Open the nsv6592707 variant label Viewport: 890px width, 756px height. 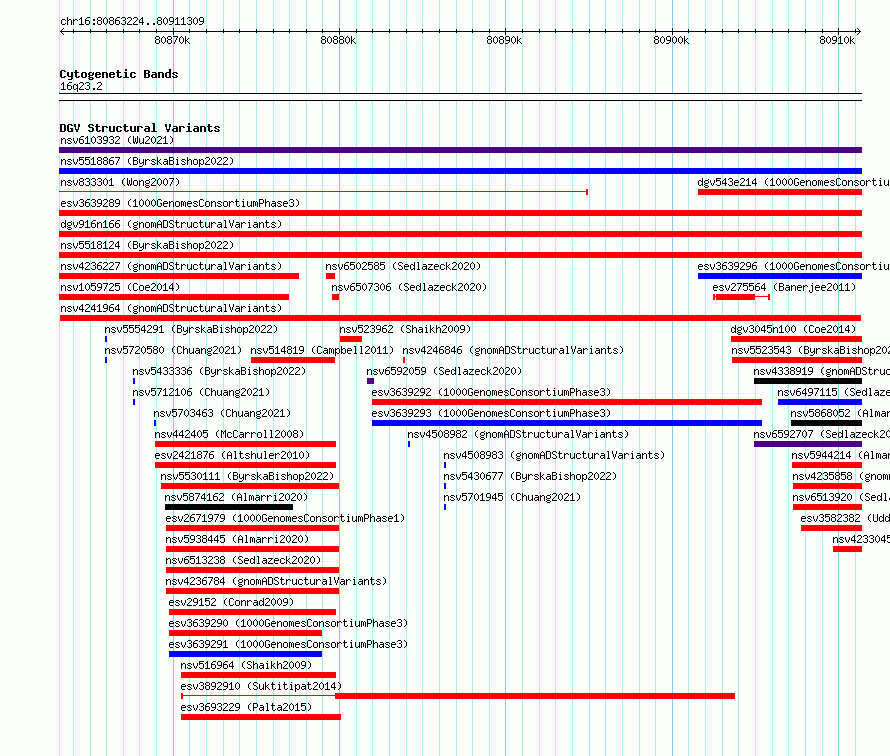click(821, 434)
